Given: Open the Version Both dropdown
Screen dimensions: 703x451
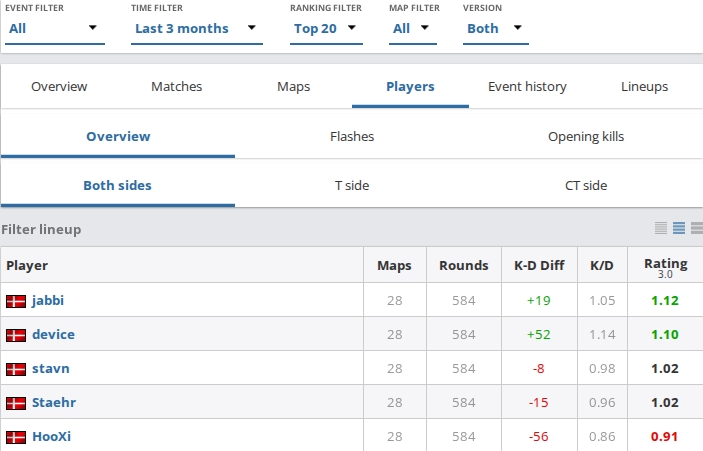Looking at the screenshot, I should pyautogui.click(x=496, y=29).
